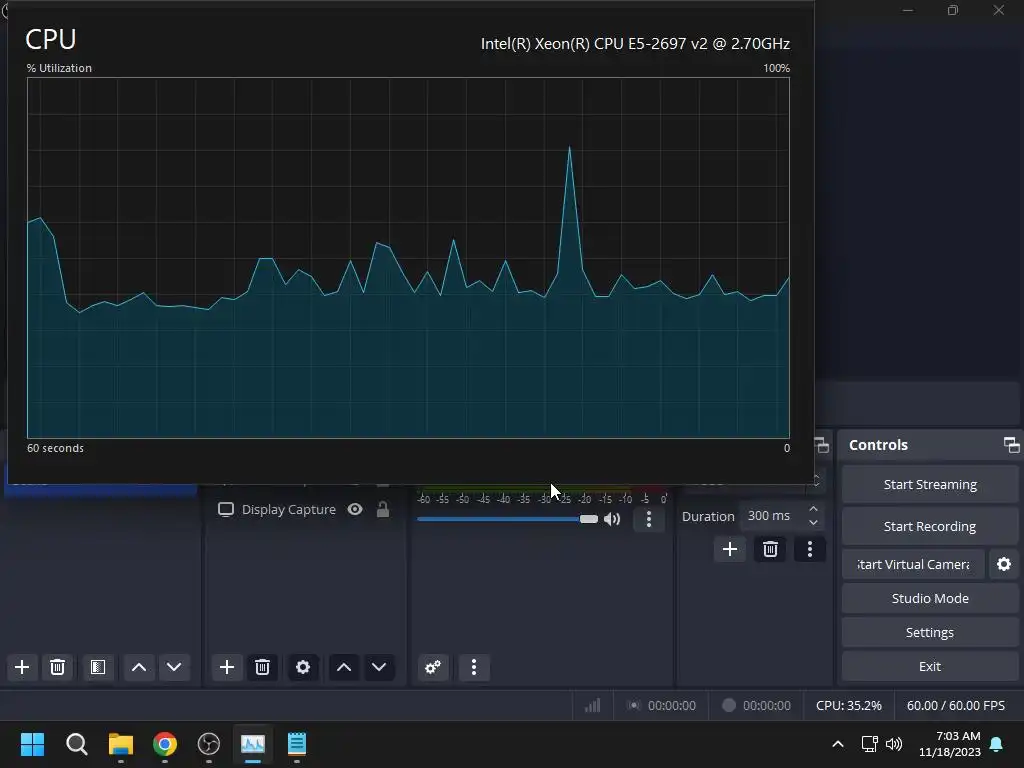The width and height of the screenshot is (1024, 768).
Task: Delete selected source with trash icon
Action: [x=263, y=667]
